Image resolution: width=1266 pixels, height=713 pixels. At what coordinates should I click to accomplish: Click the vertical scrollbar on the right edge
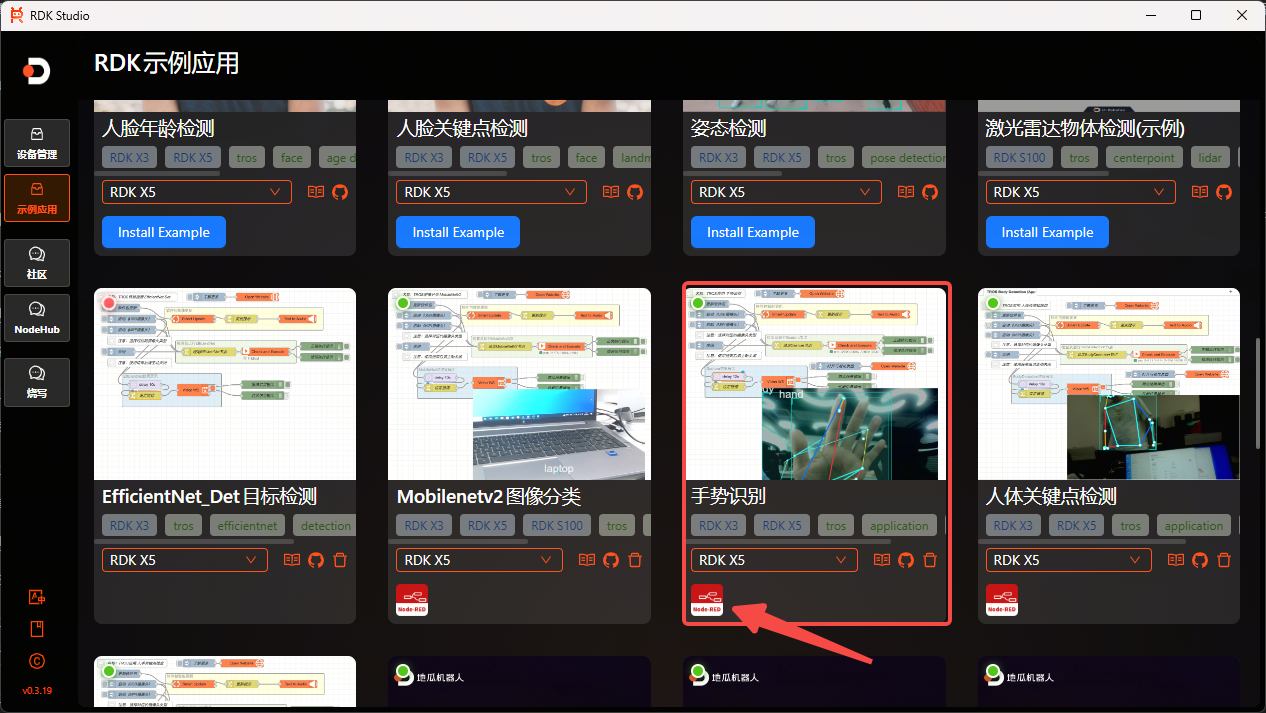click(1259, 395)
